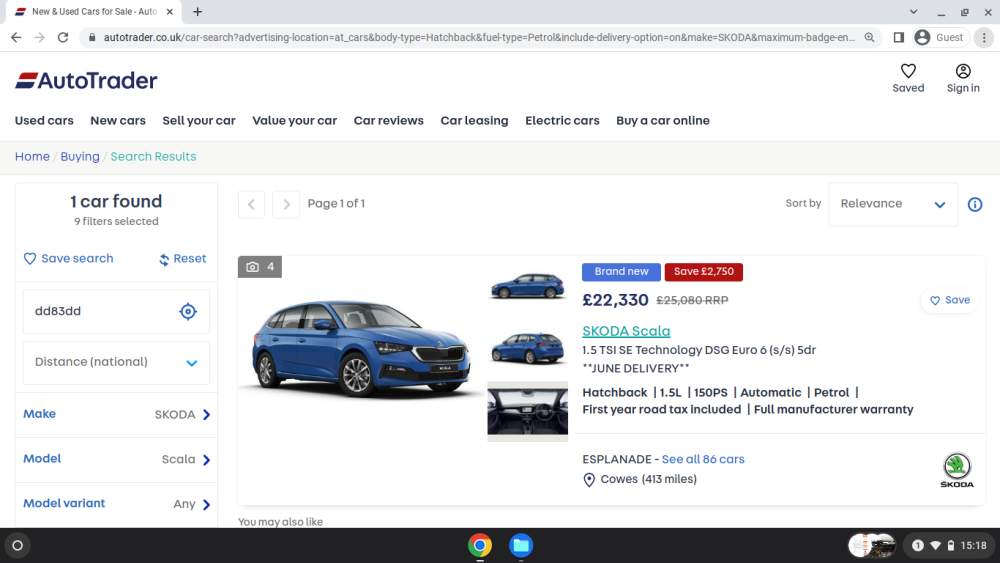Use current location target icon in postcode field
1000x563 pixels.
tap(188, 311)
